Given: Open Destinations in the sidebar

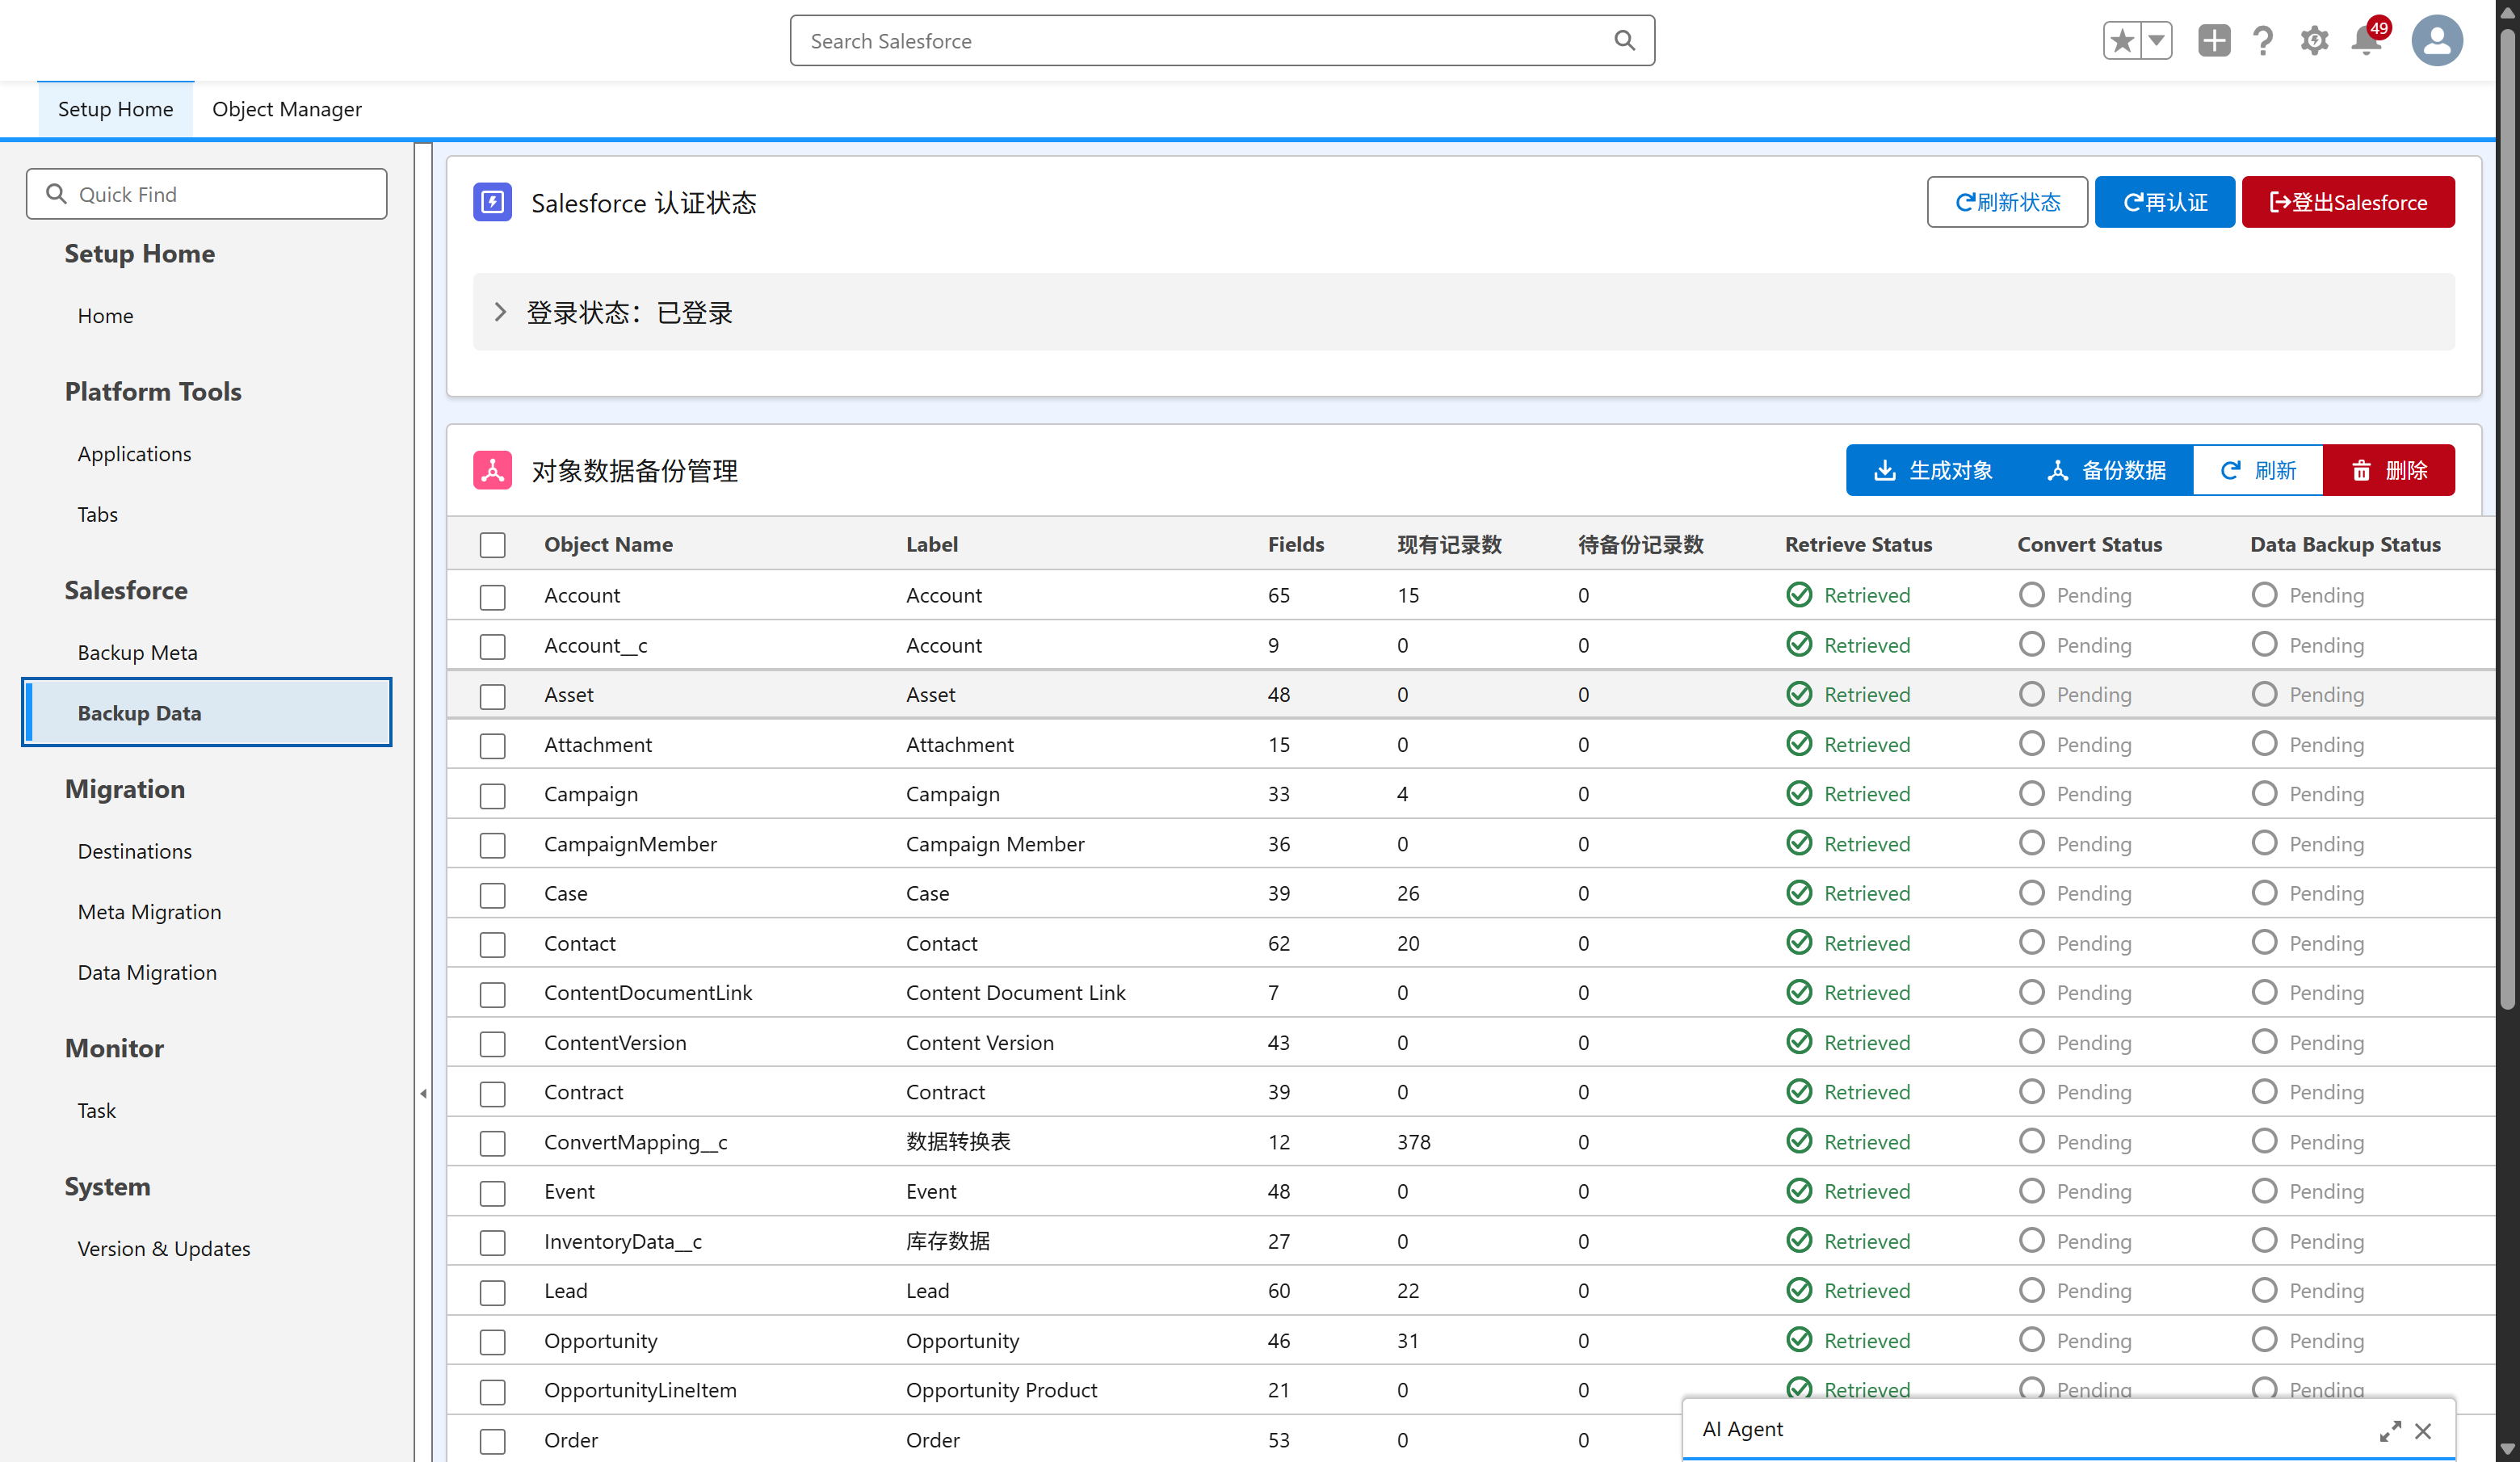Looking at the screenshot, I should (134, 851).
